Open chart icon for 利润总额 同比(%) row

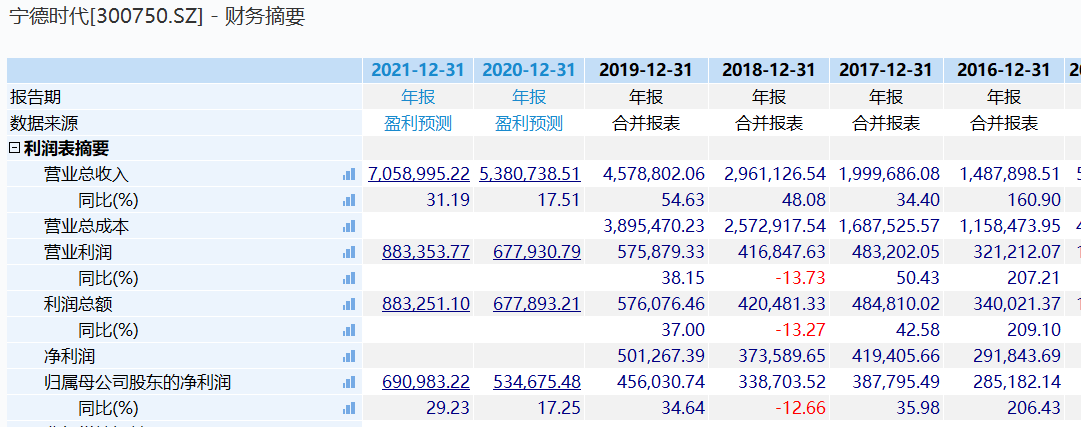(349, 330)
